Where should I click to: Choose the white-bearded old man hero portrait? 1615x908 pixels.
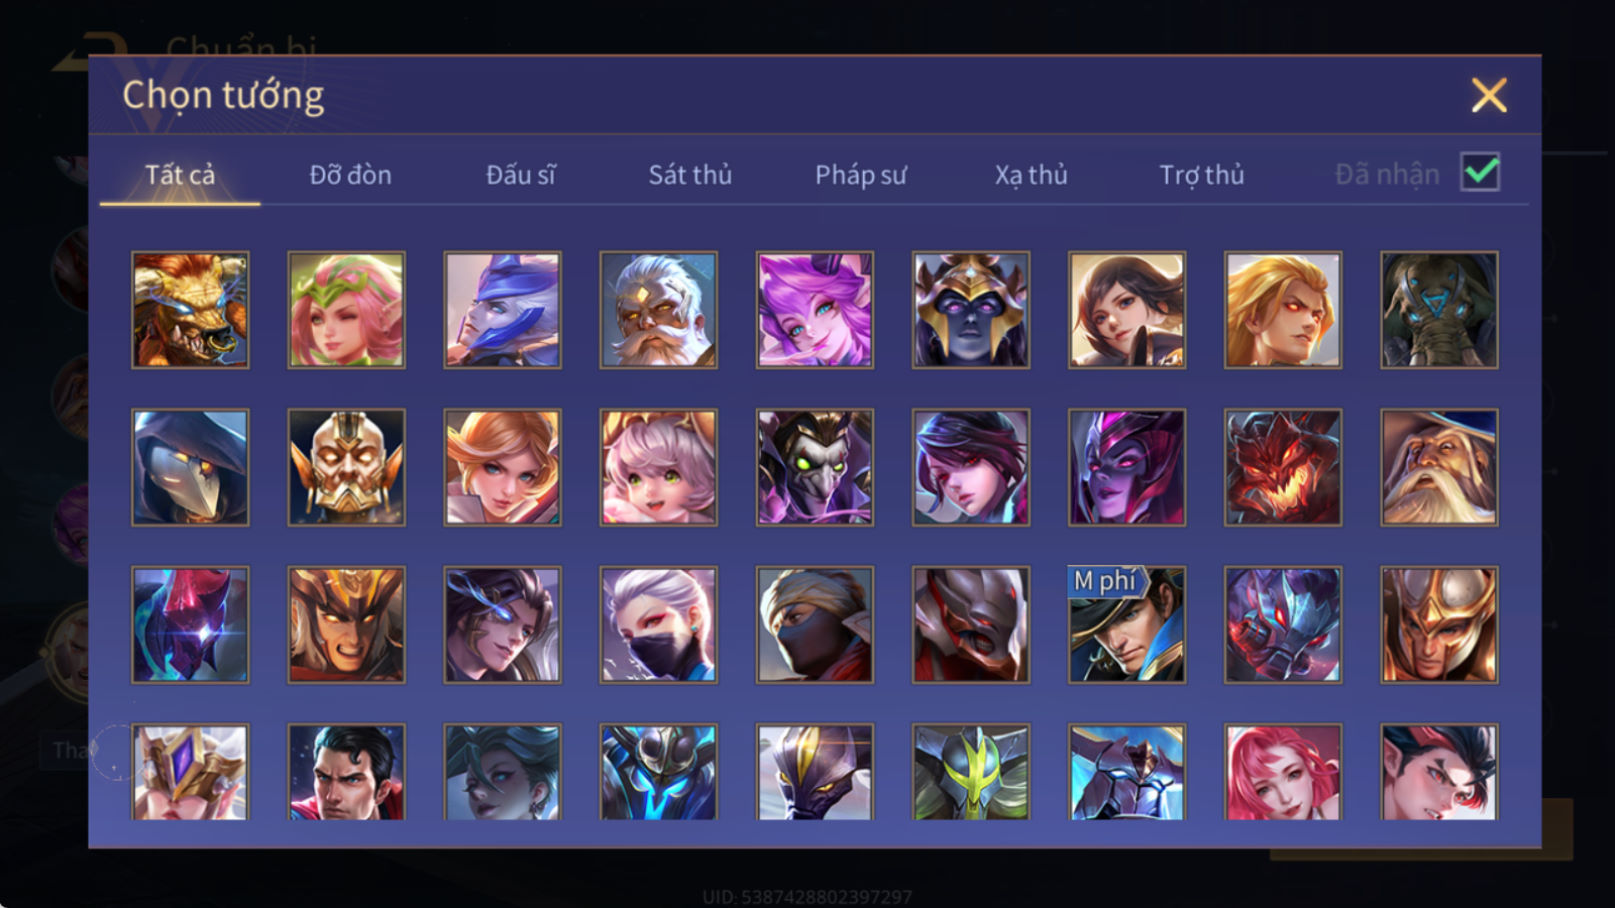[x=658, y=310]
